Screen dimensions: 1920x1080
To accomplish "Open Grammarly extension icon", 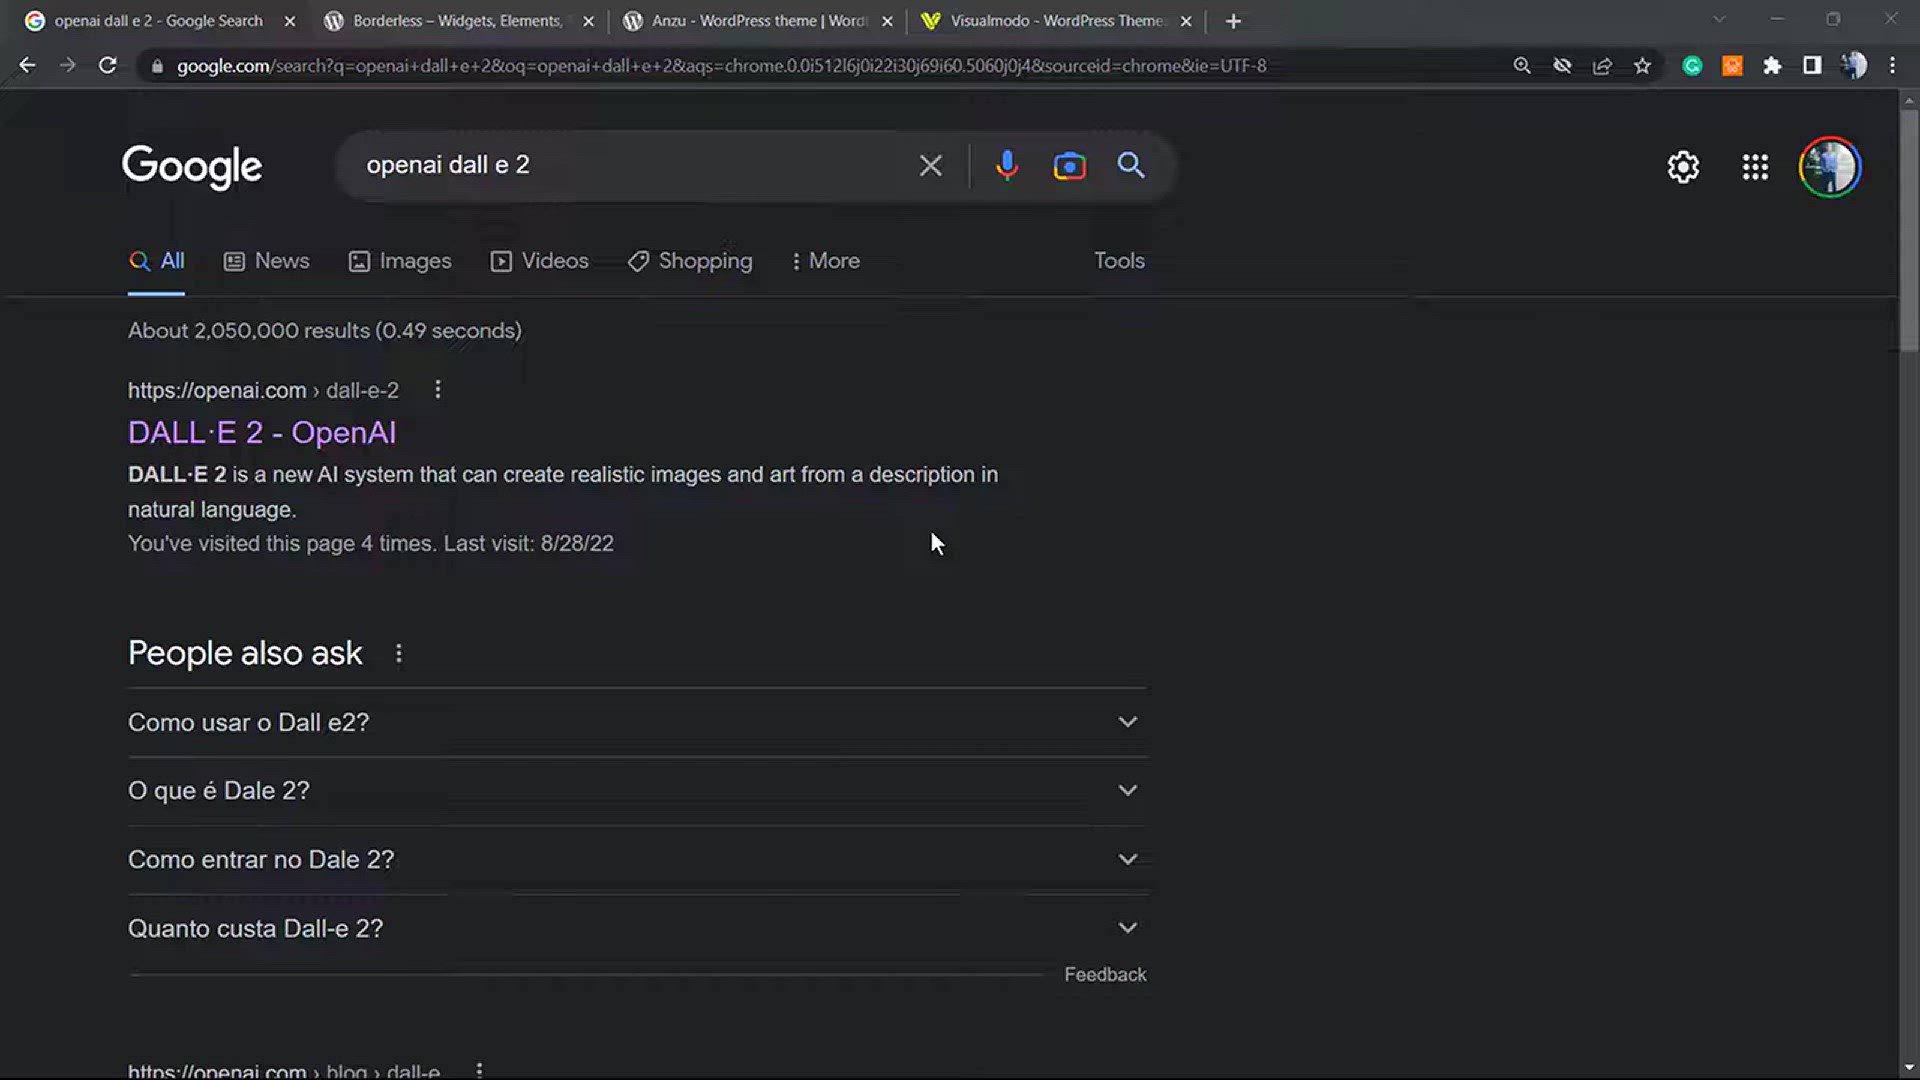I will (x=1692, y=66).
